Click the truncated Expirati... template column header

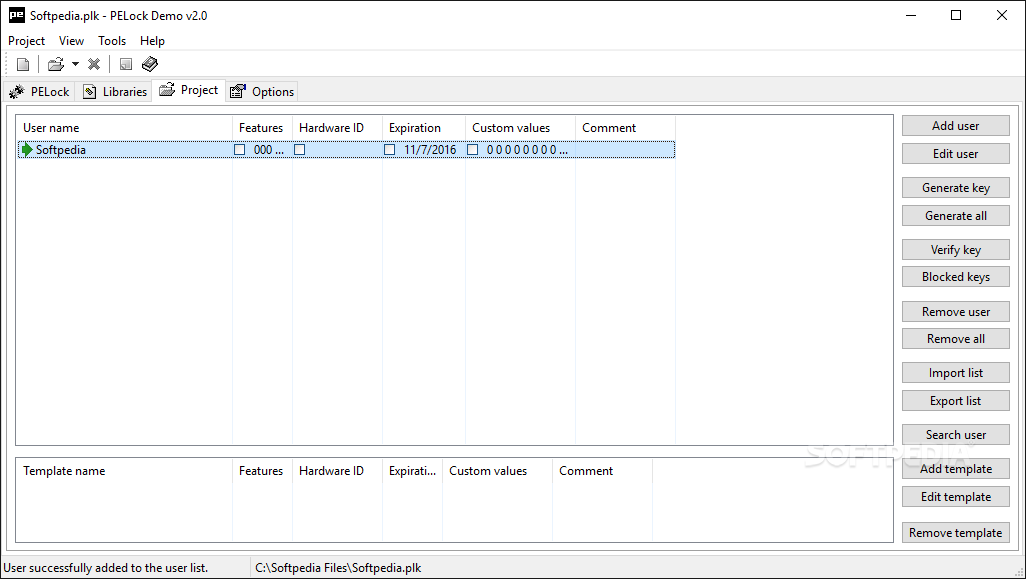412,471
